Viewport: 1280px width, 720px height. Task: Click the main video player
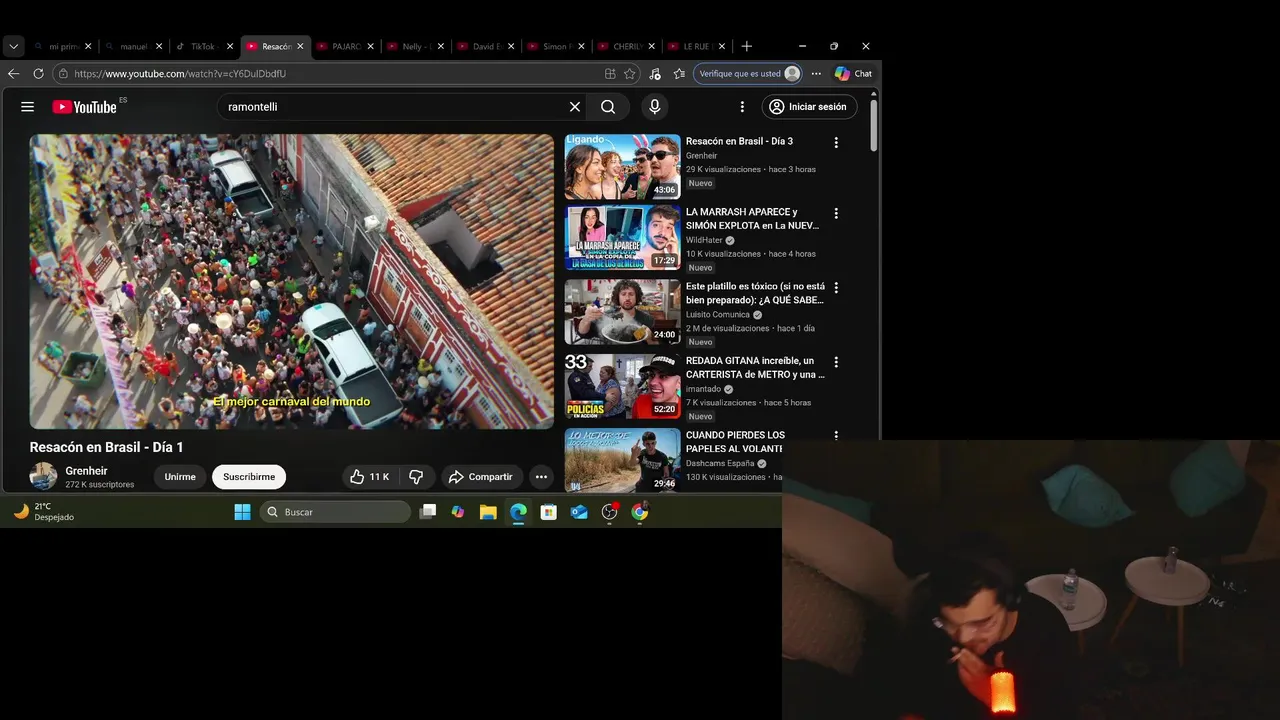point(292,282)
